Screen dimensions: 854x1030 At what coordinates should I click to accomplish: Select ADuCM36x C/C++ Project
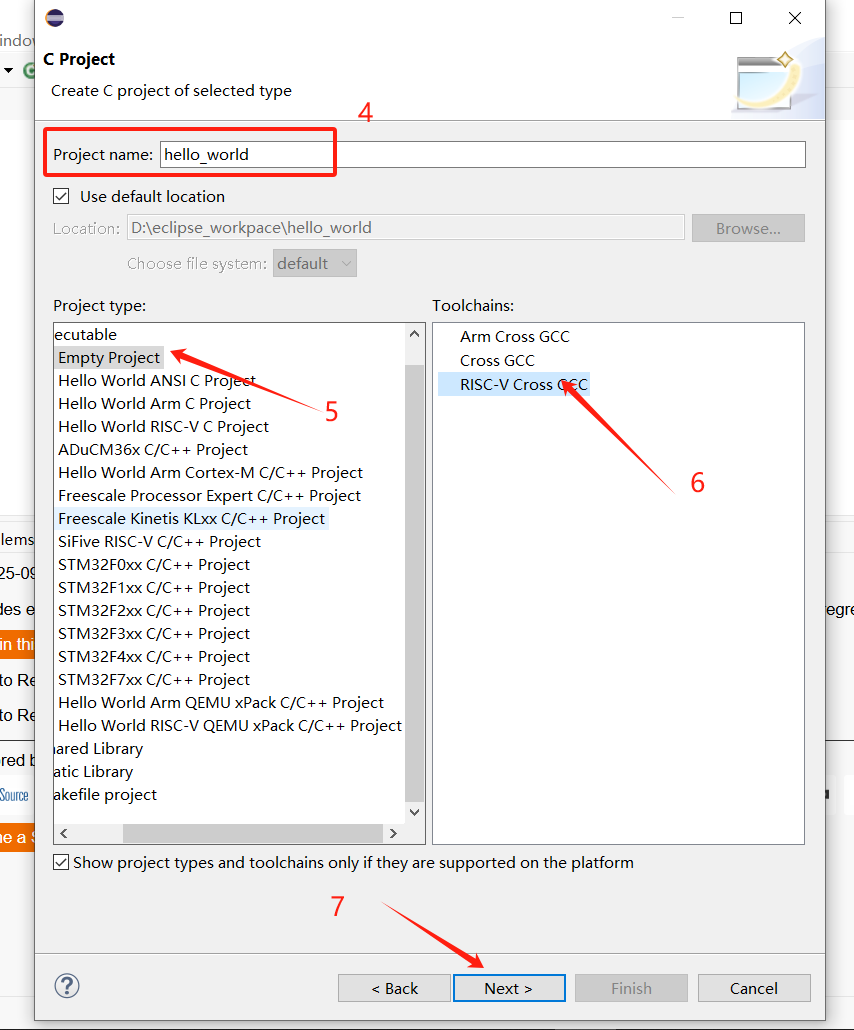point(153,450)
